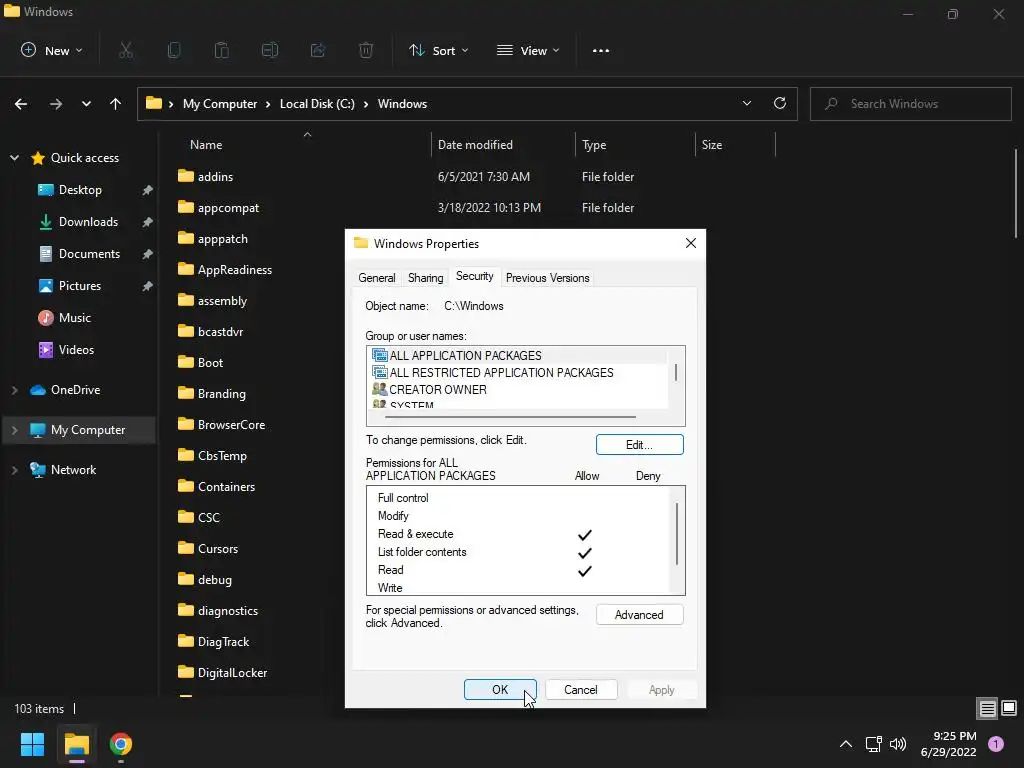Switch to large icons view in status bar

coord(1009,708)
